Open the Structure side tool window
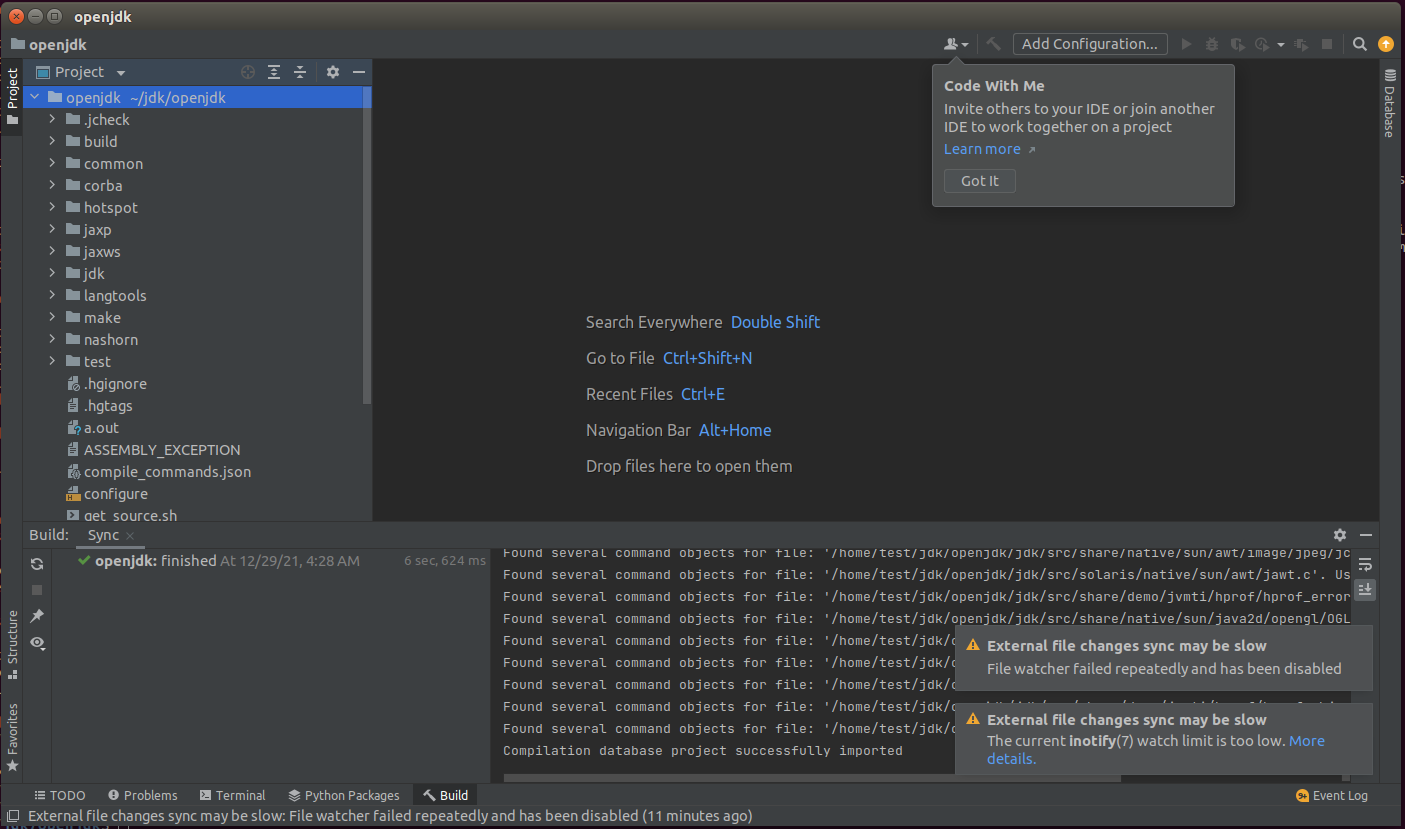Image resolution: width=1405 pixels, height=829 pixels. click(x=12, y=645)
